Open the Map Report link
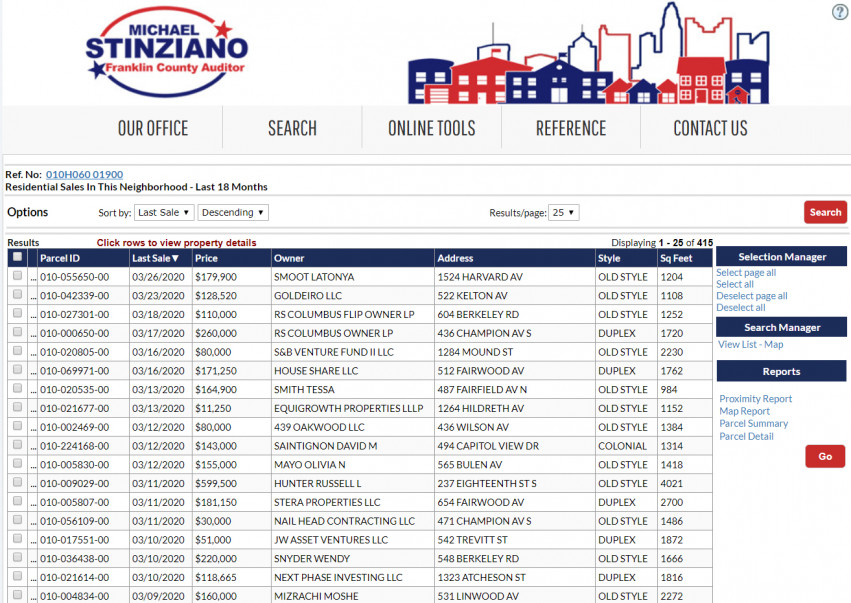 point(745,411)
